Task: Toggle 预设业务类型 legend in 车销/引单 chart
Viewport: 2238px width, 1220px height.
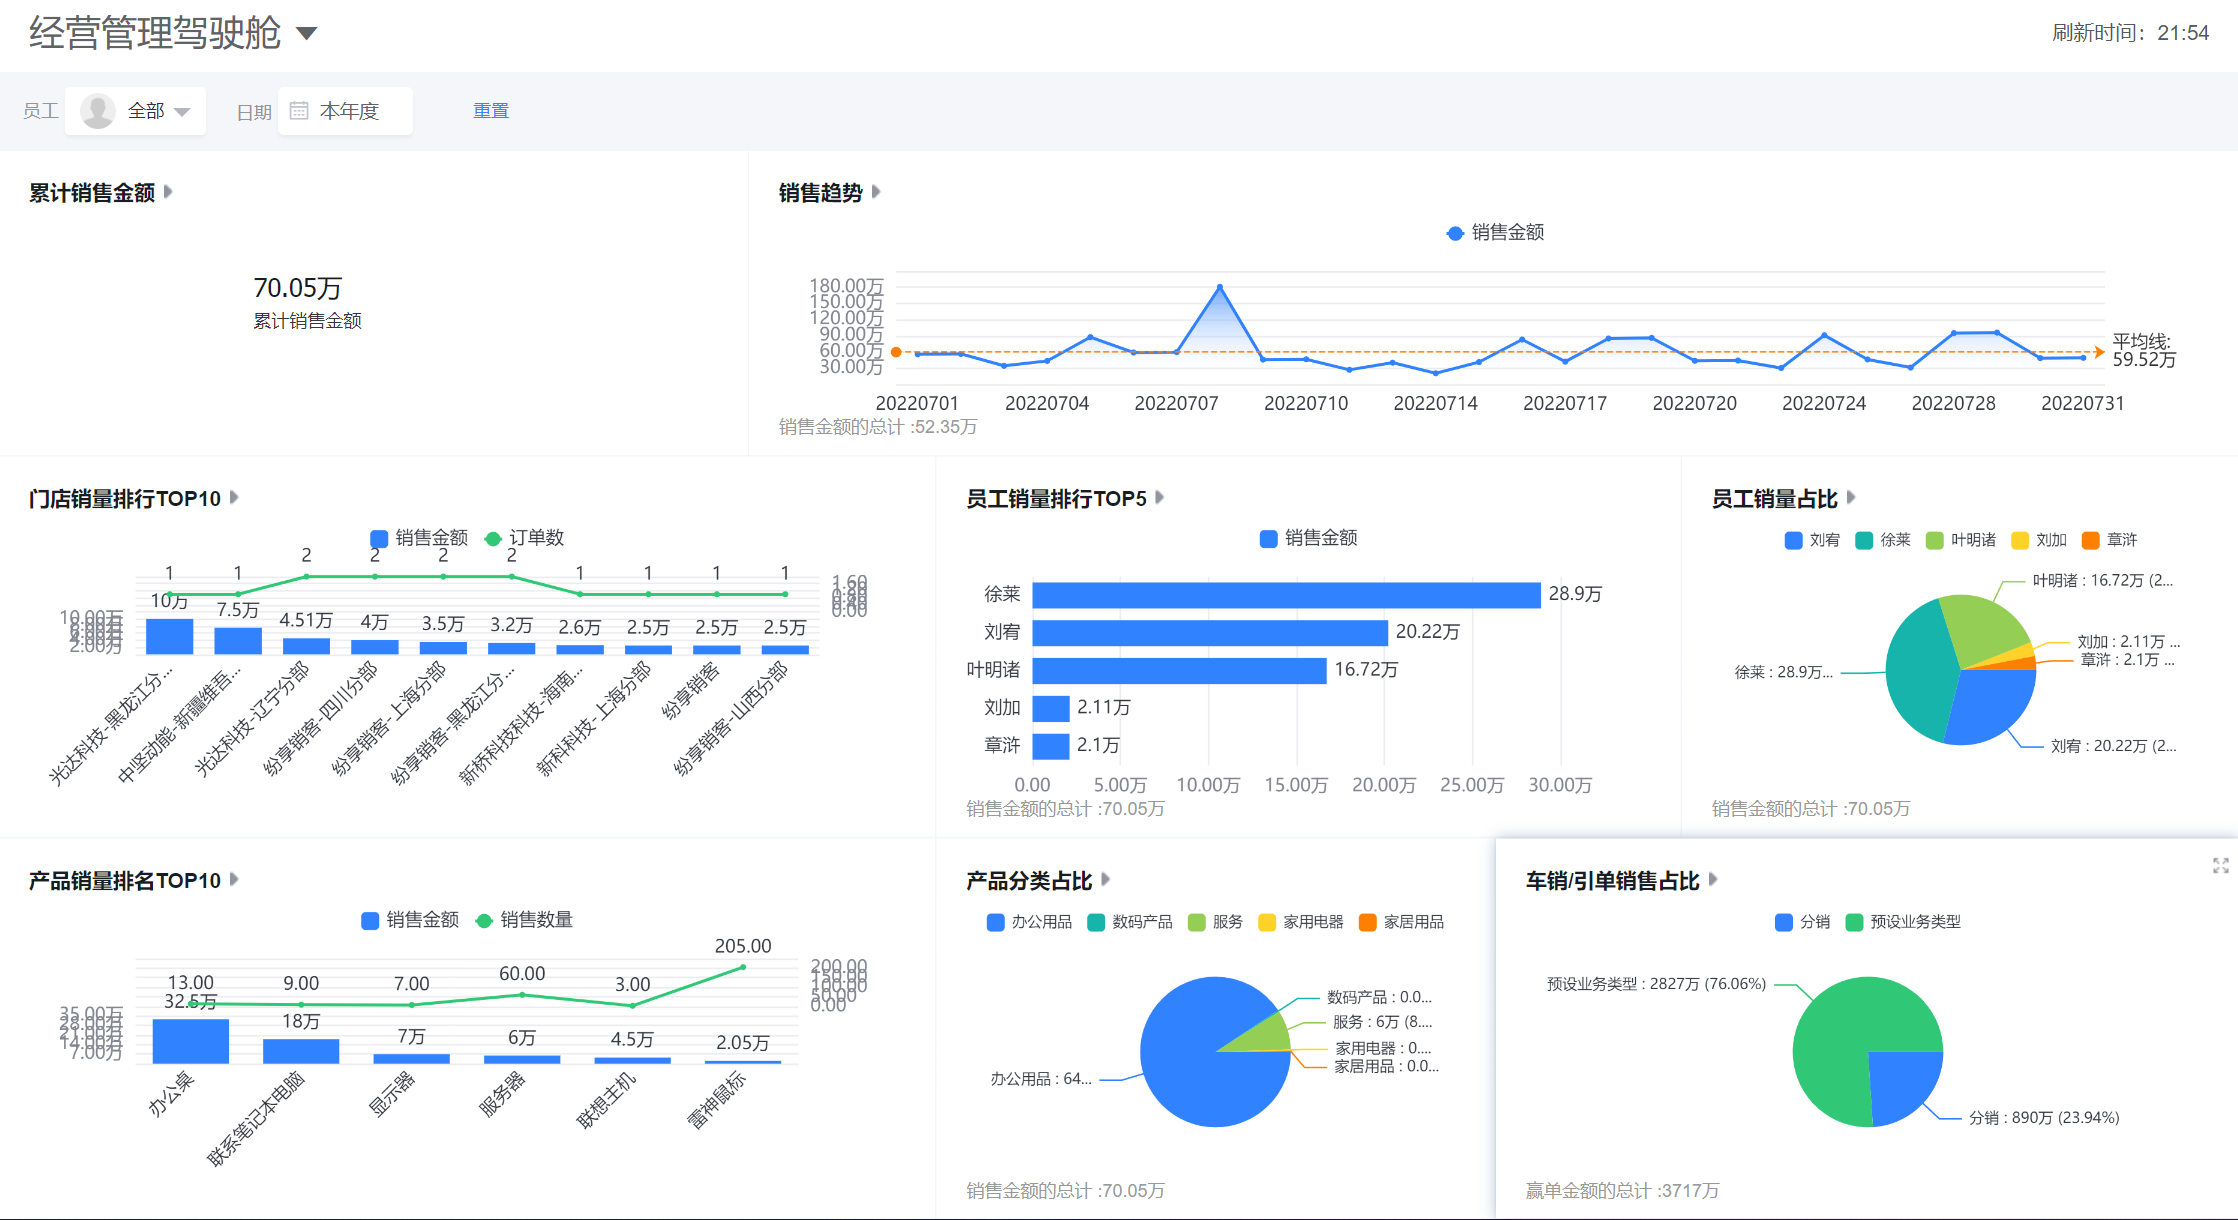Action: (x=1904, y=922)
